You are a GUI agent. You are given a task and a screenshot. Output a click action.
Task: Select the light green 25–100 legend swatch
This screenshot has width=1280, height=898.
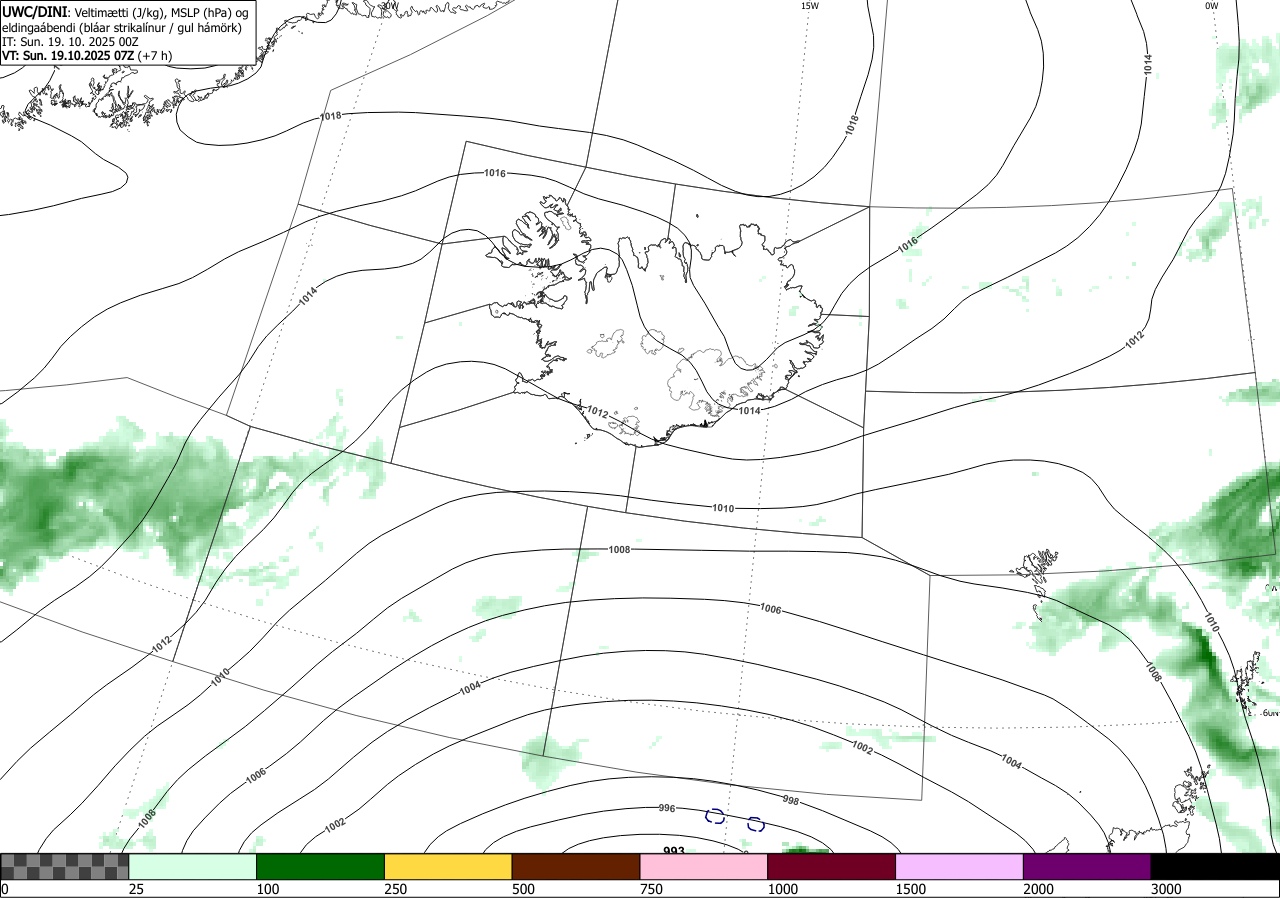193,866
